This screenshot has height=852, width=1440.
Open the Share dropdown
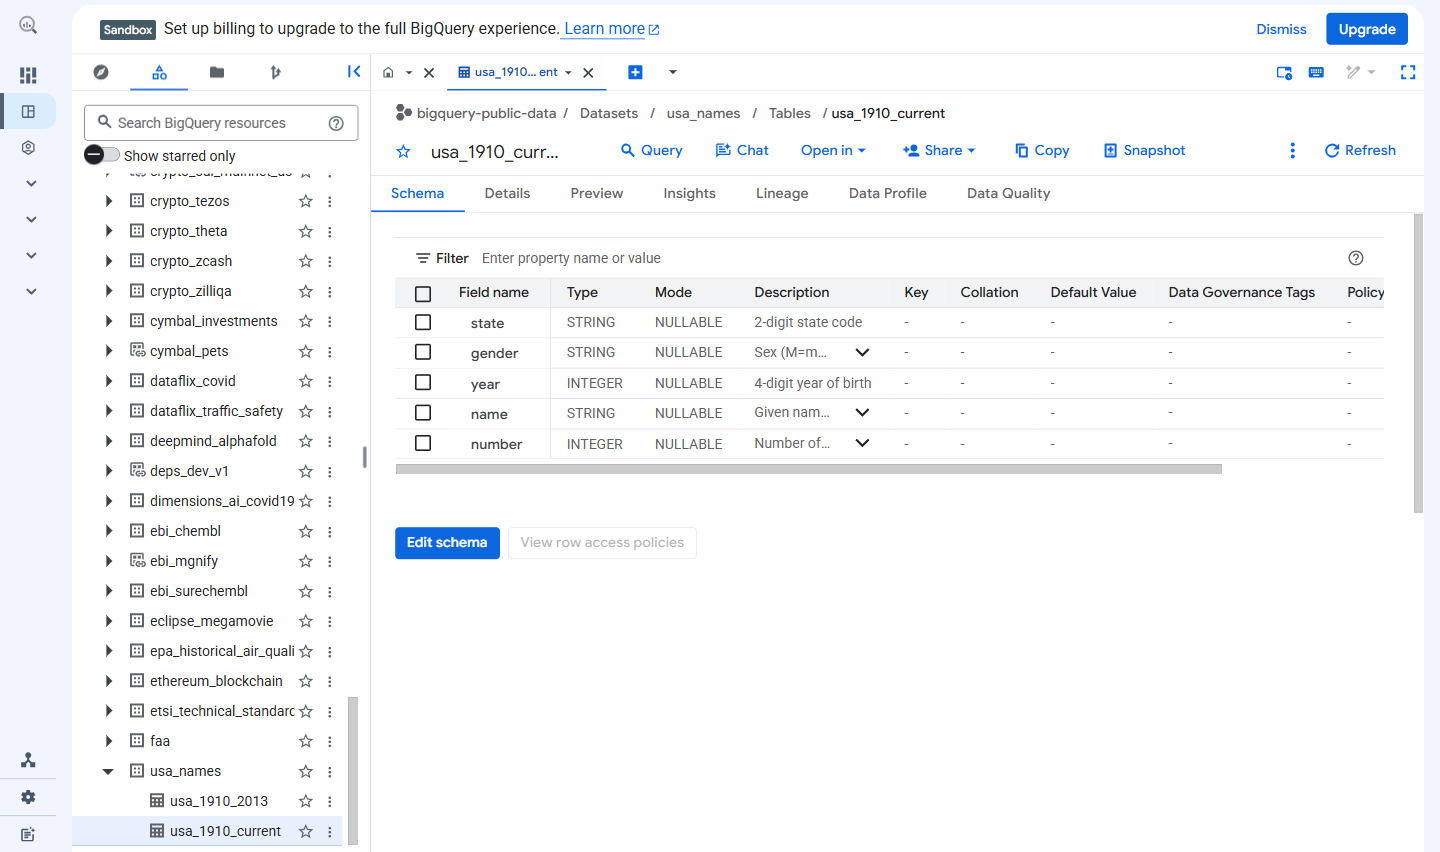click(939, 150)
